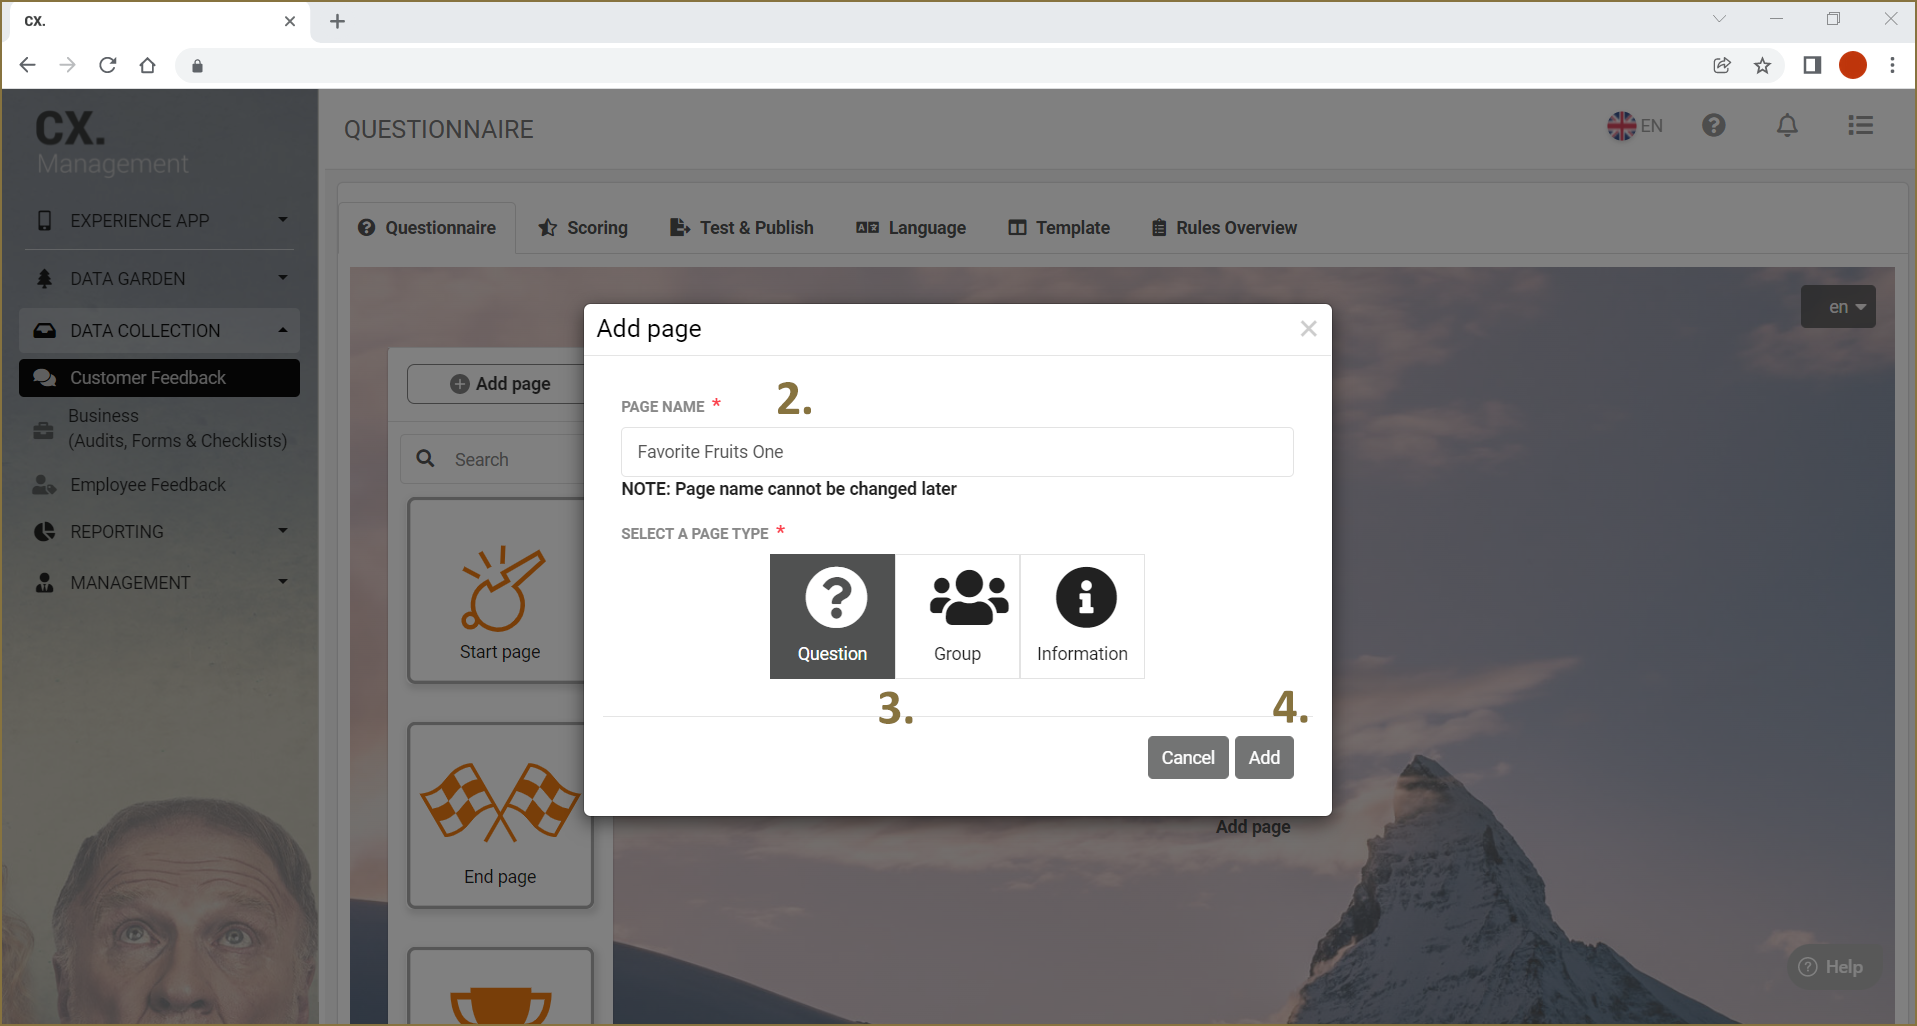Click the site lock icon
Image resolution: width=1917 pixels, height=1026 pixels.
(x=197, y=66)
